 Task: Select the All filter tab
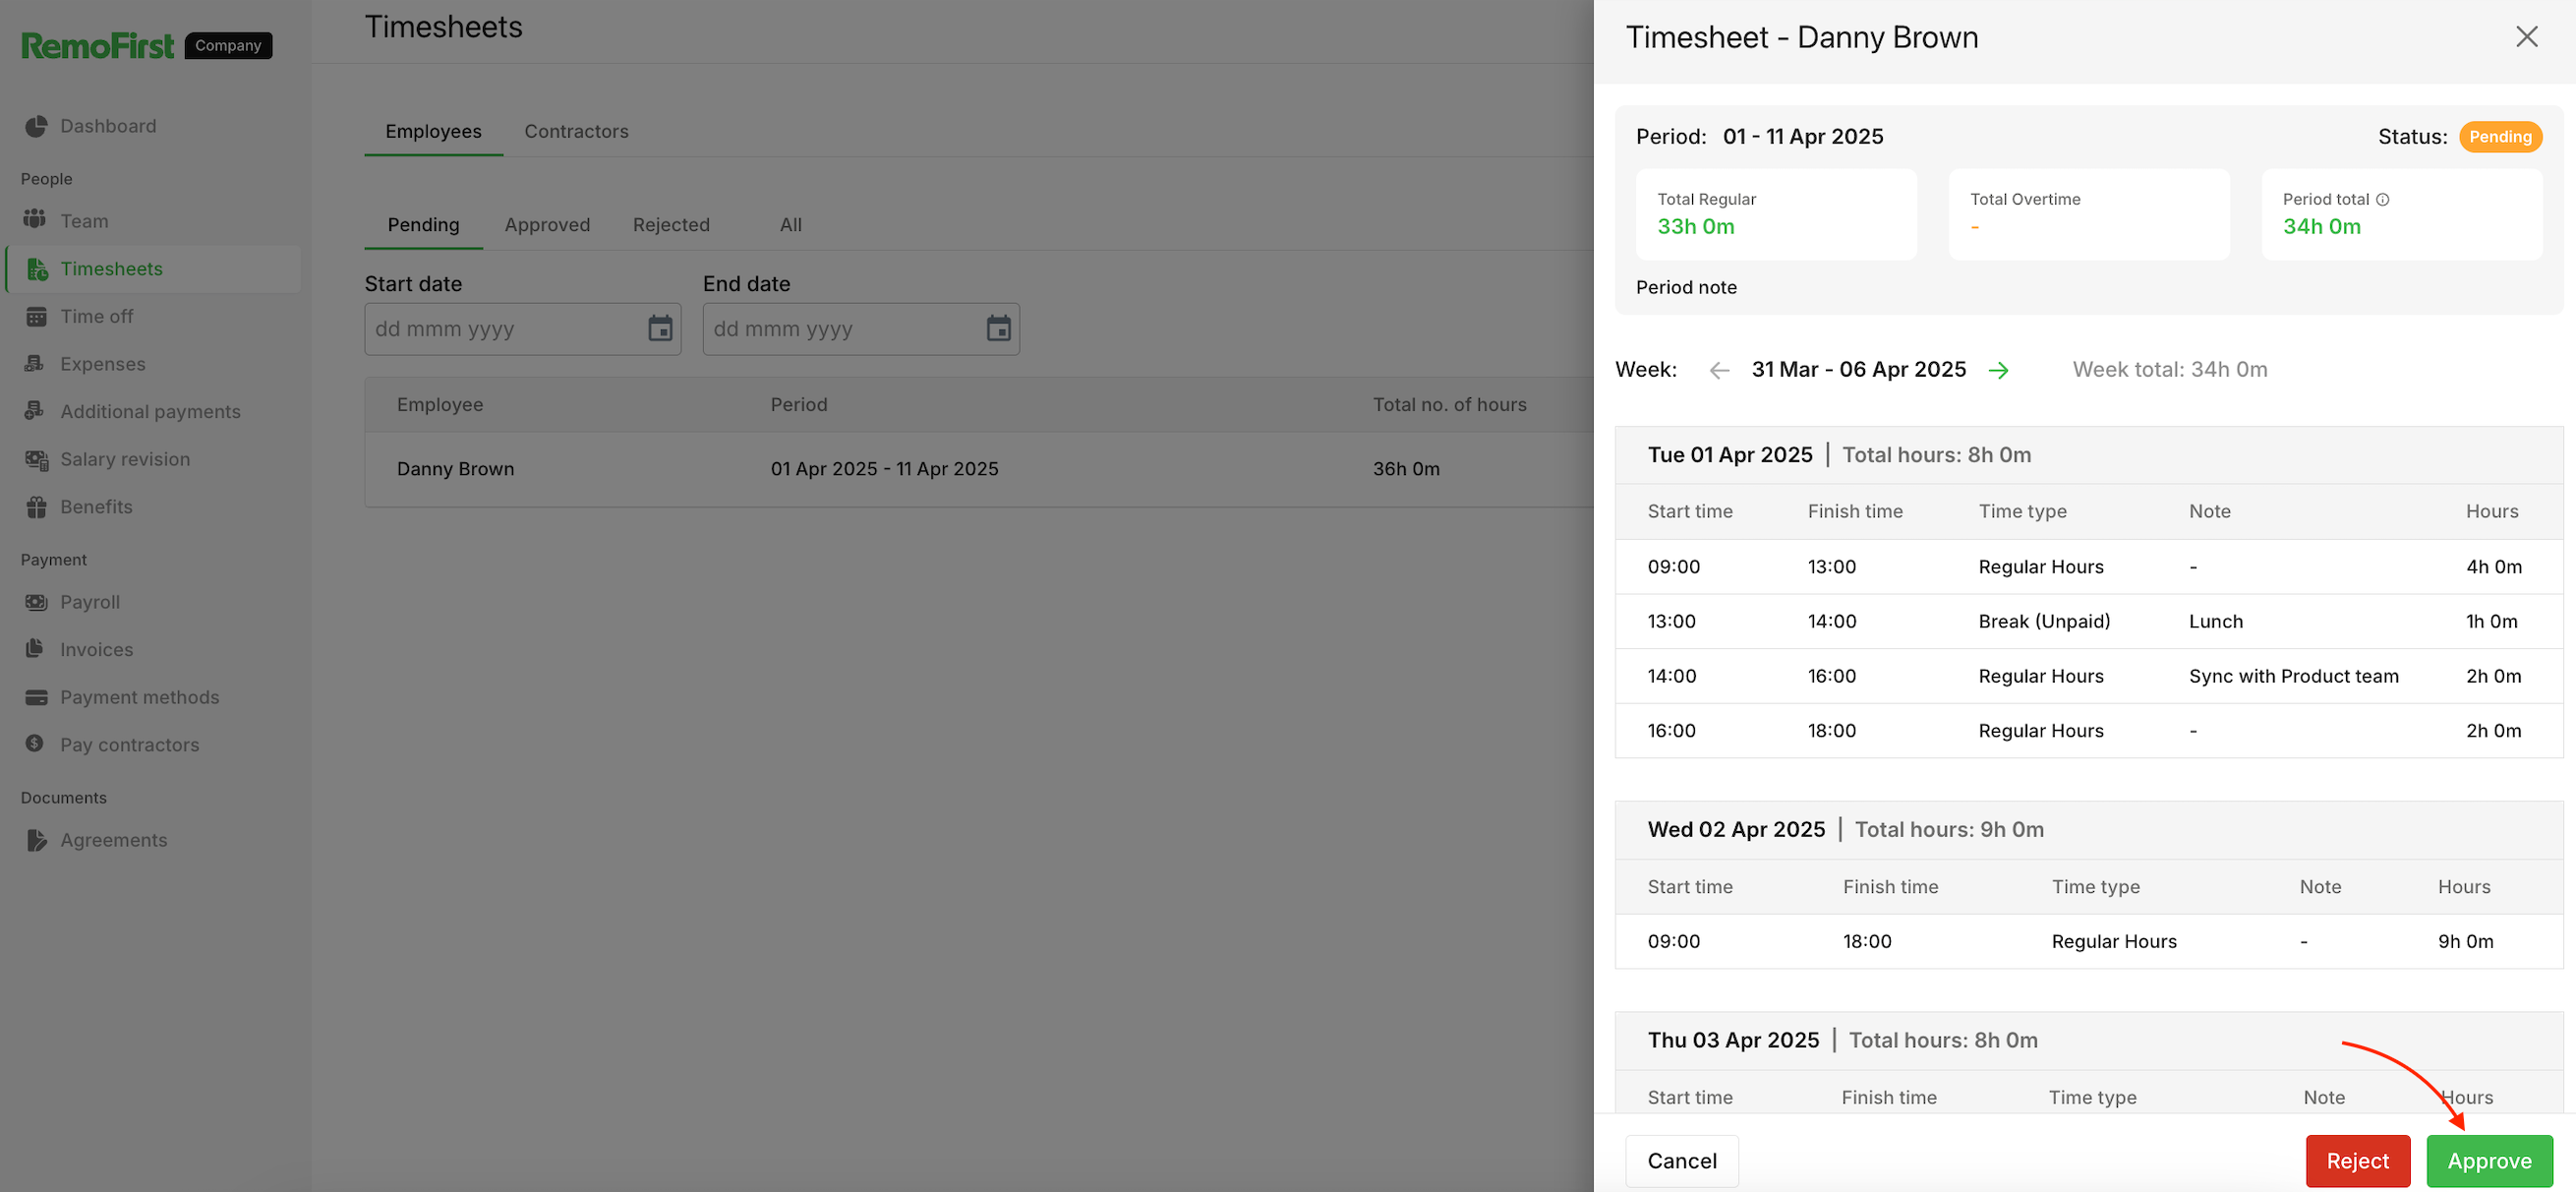pyautogui.click(x=790, y=225)
